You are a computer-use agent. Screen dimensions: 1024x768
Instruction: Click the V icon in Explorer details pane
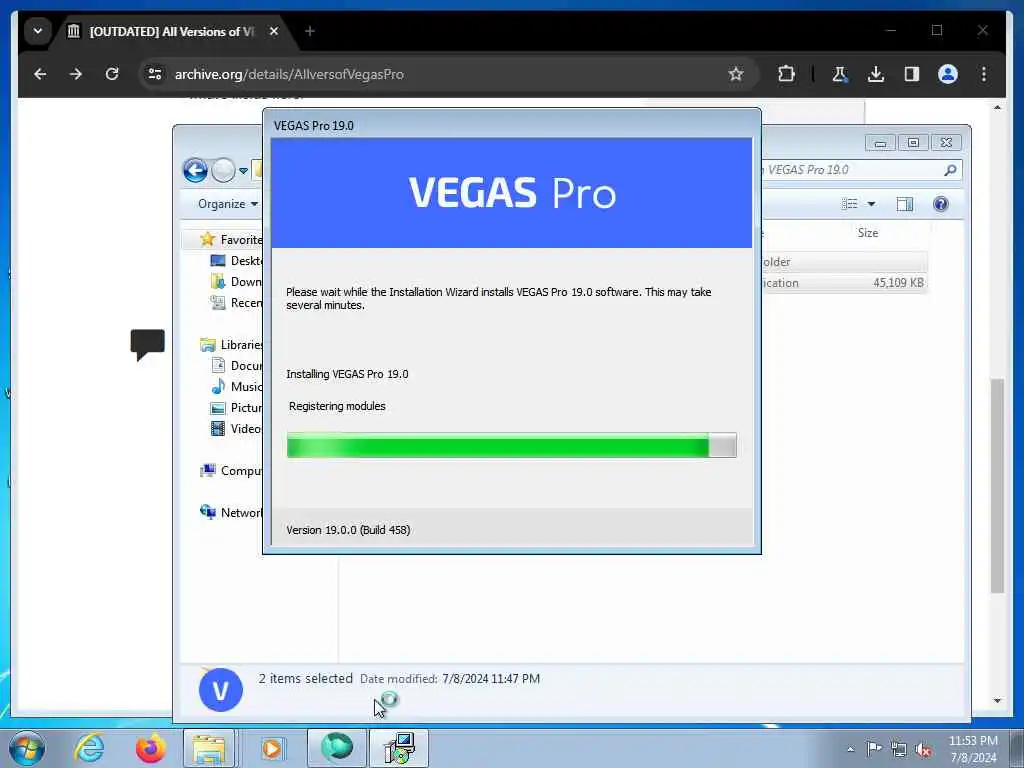click(x=221, y=690)
